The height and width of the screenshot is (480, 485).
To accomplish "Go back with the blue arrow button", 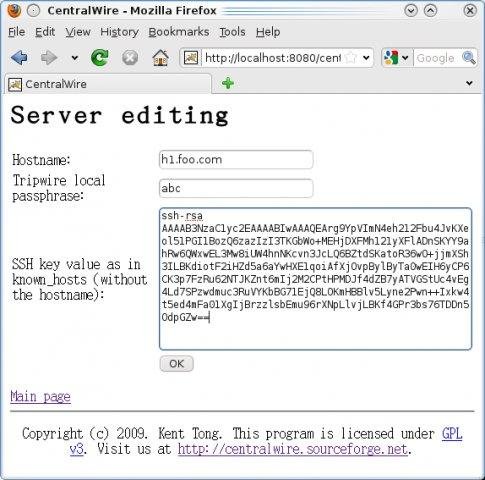I will [x=19, y=58].
